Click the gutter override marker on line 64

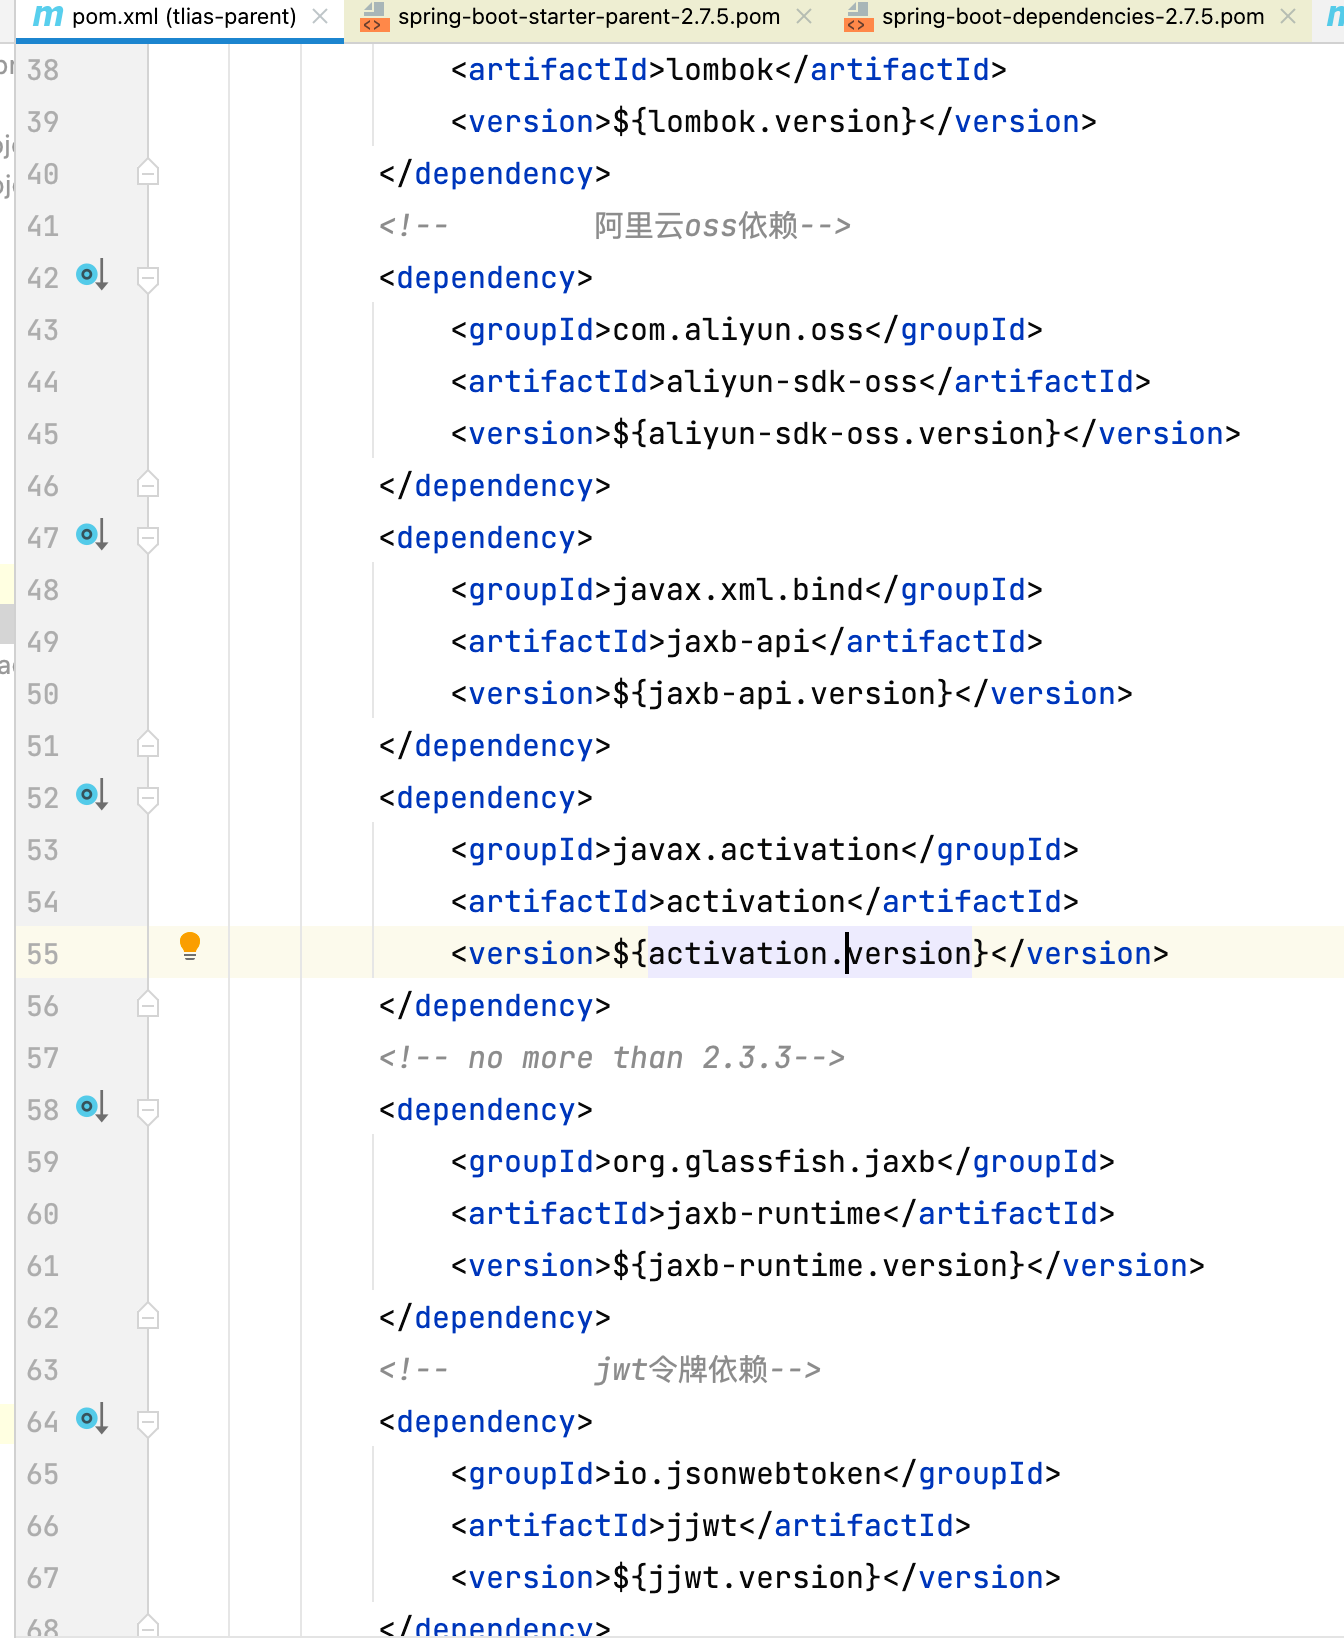92,1419
